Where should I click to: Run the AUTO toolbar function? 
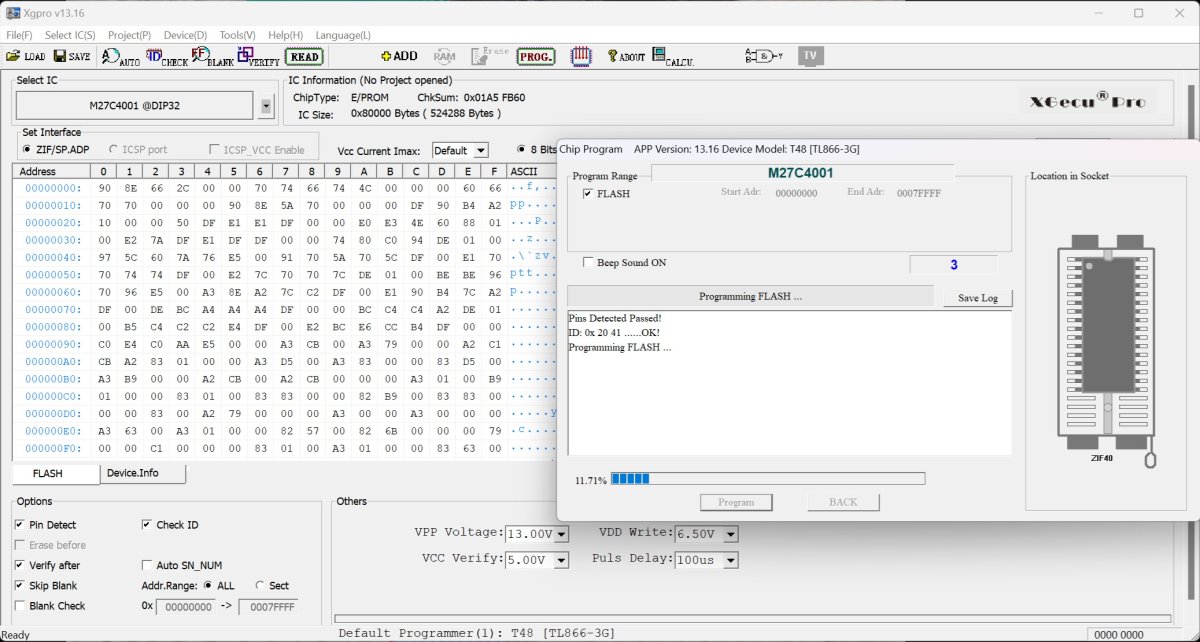tap(121, 57)
